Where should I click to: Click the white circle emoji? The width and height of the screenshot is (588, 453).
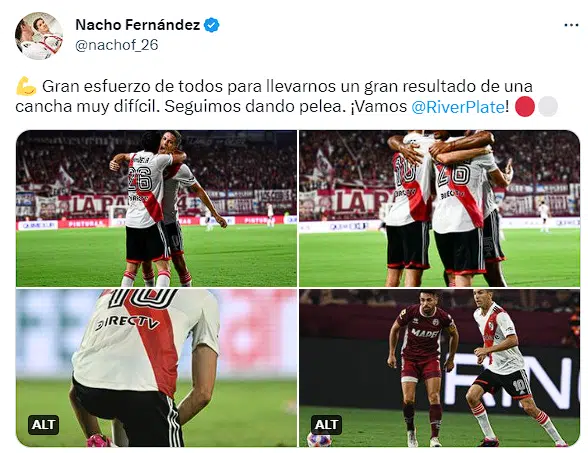548,106
